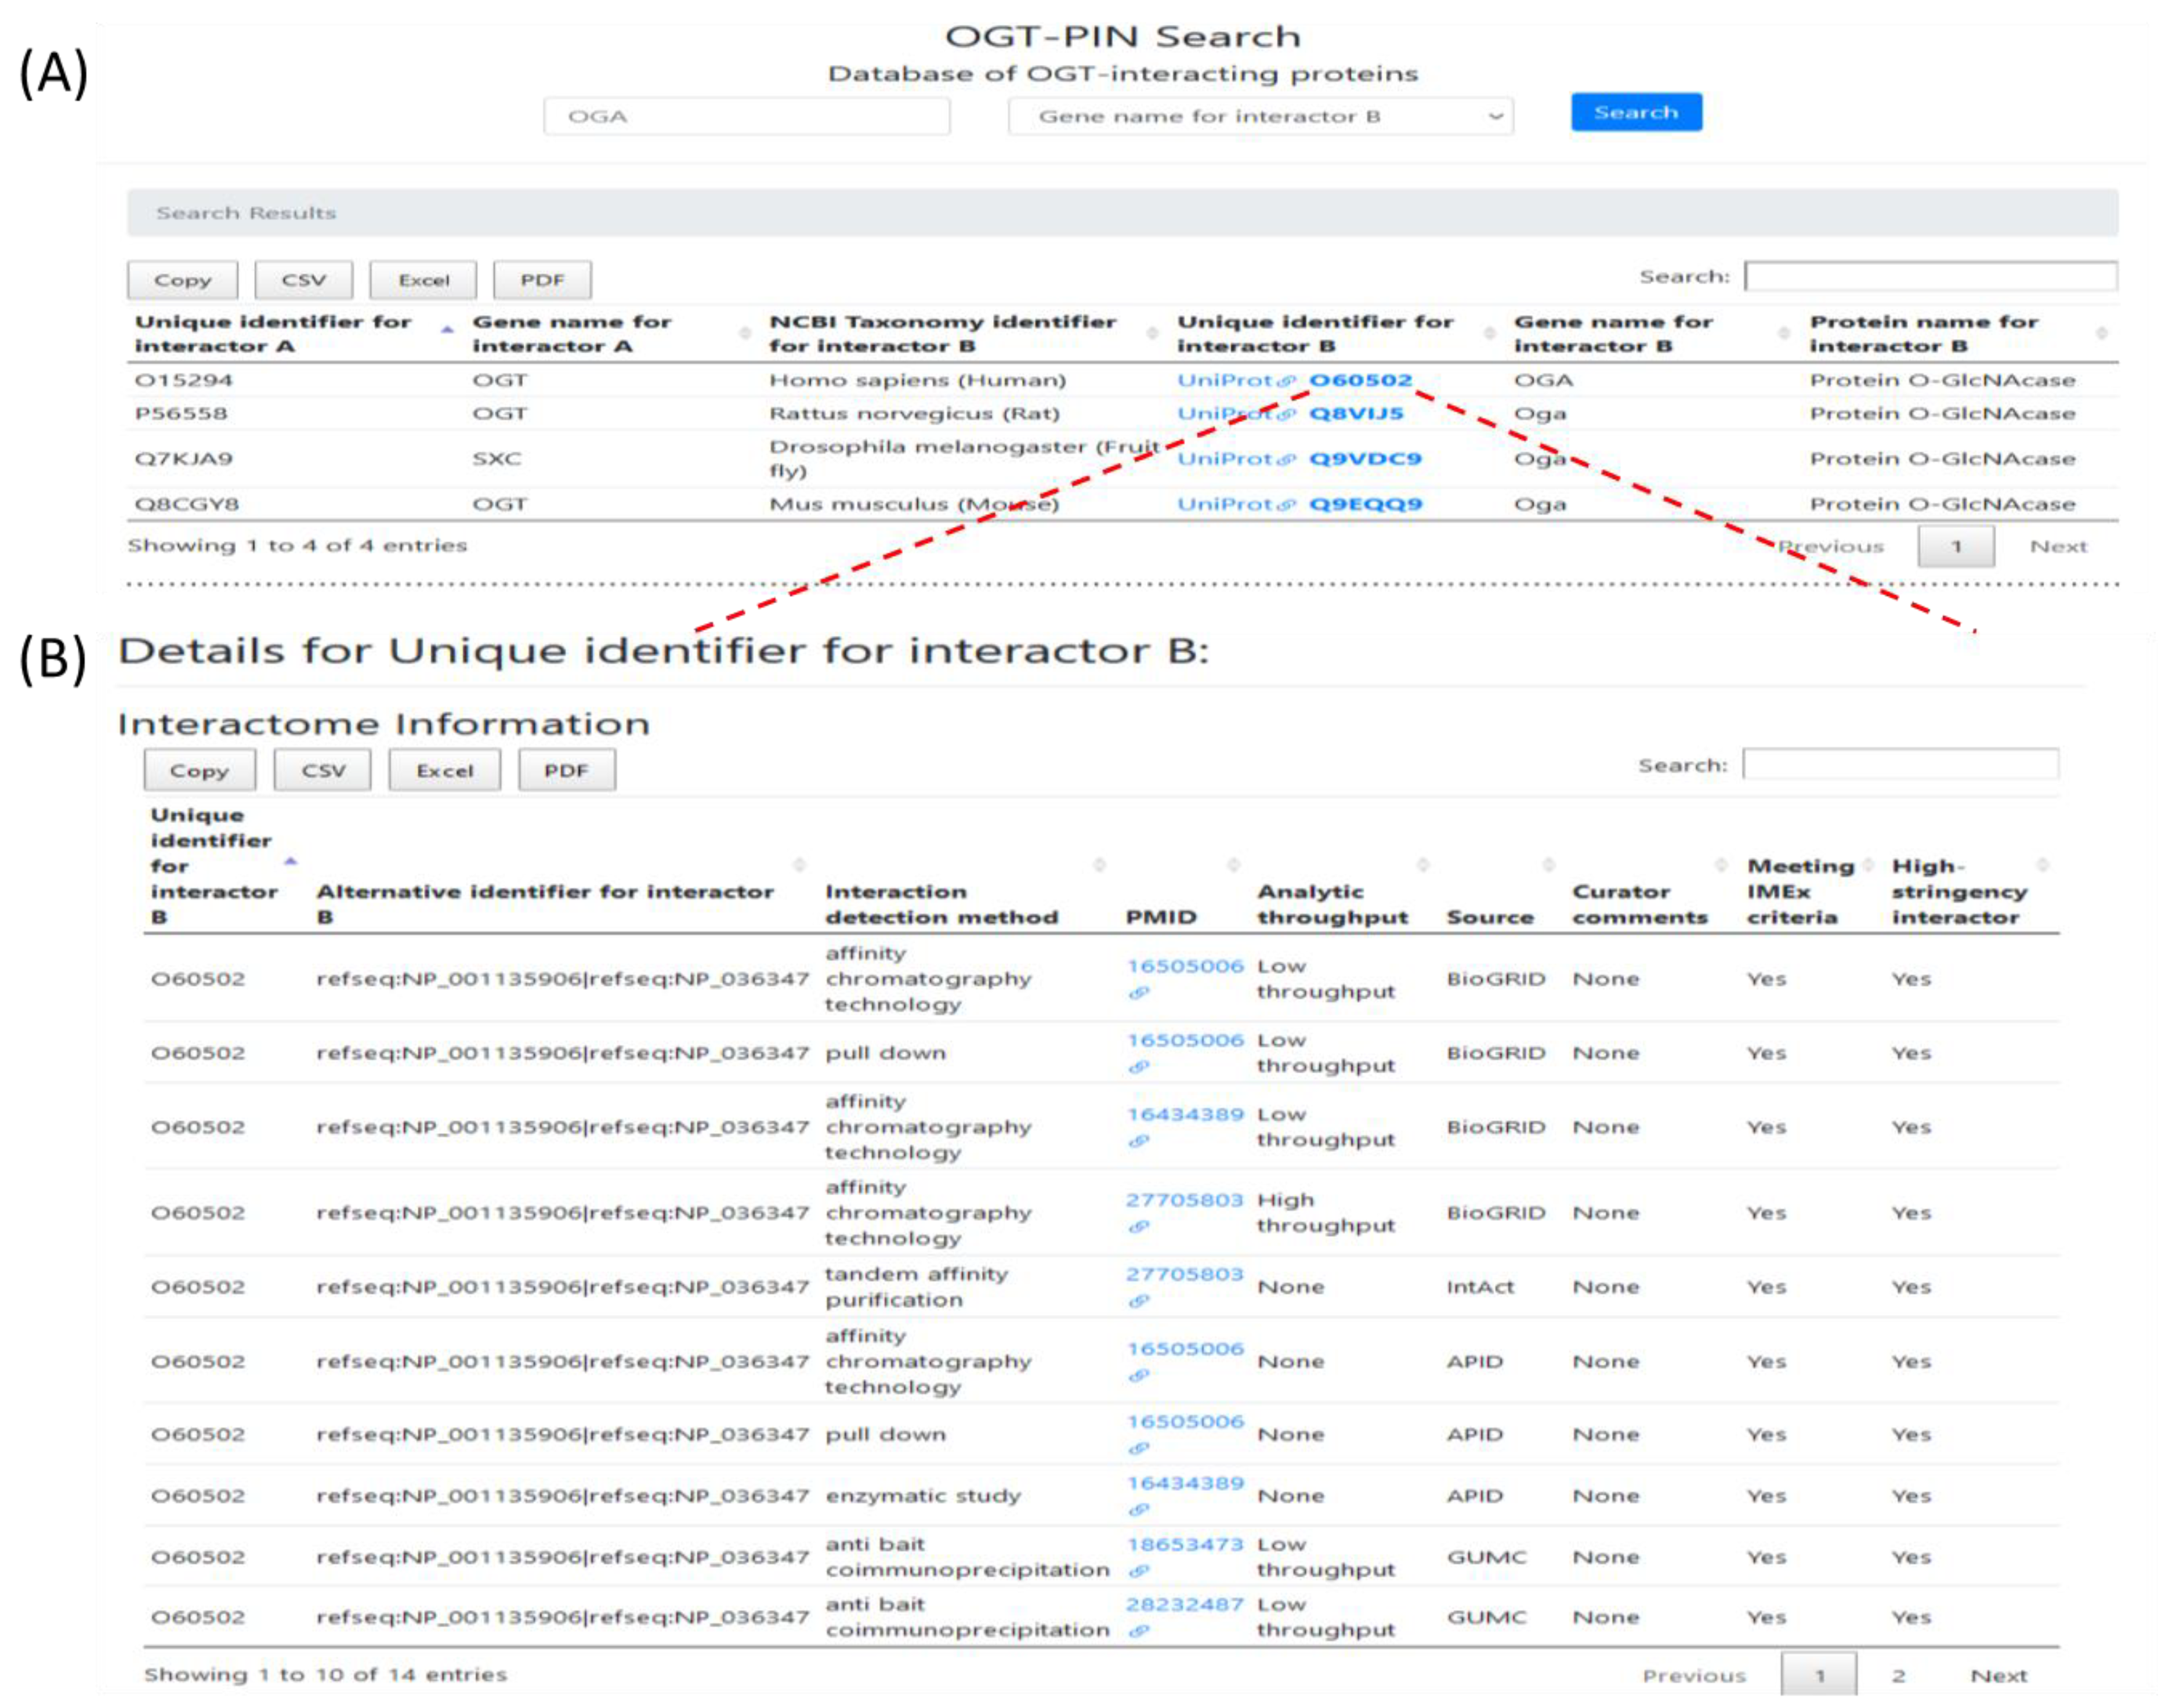Click the top table Excel export button

(x=423, y=280)
